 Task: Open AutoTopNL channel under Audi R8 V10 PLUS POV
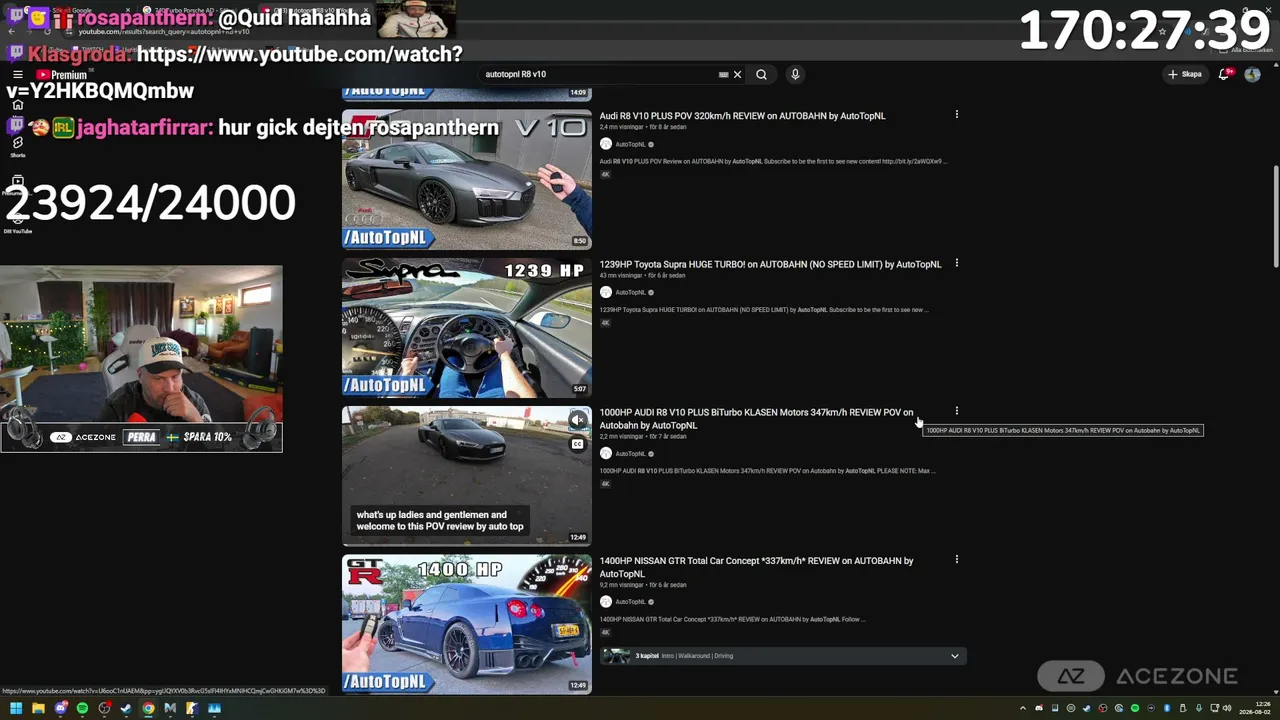tap(630, 145)
